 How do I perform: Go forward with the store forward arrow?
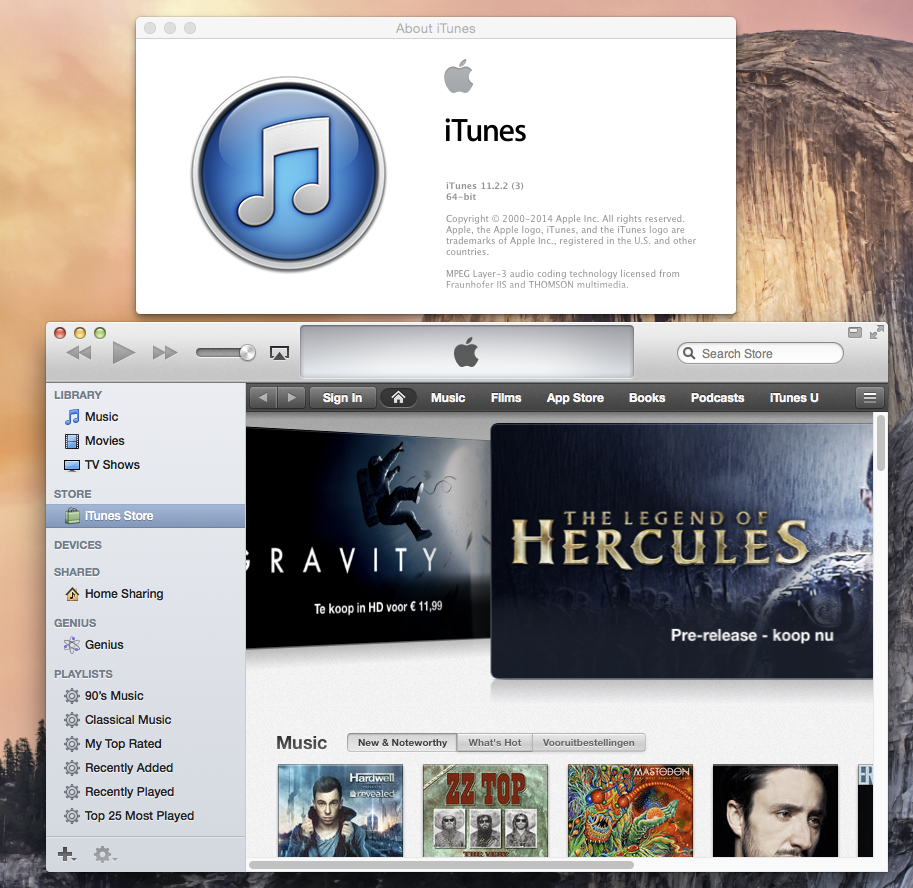coord(291,398)
